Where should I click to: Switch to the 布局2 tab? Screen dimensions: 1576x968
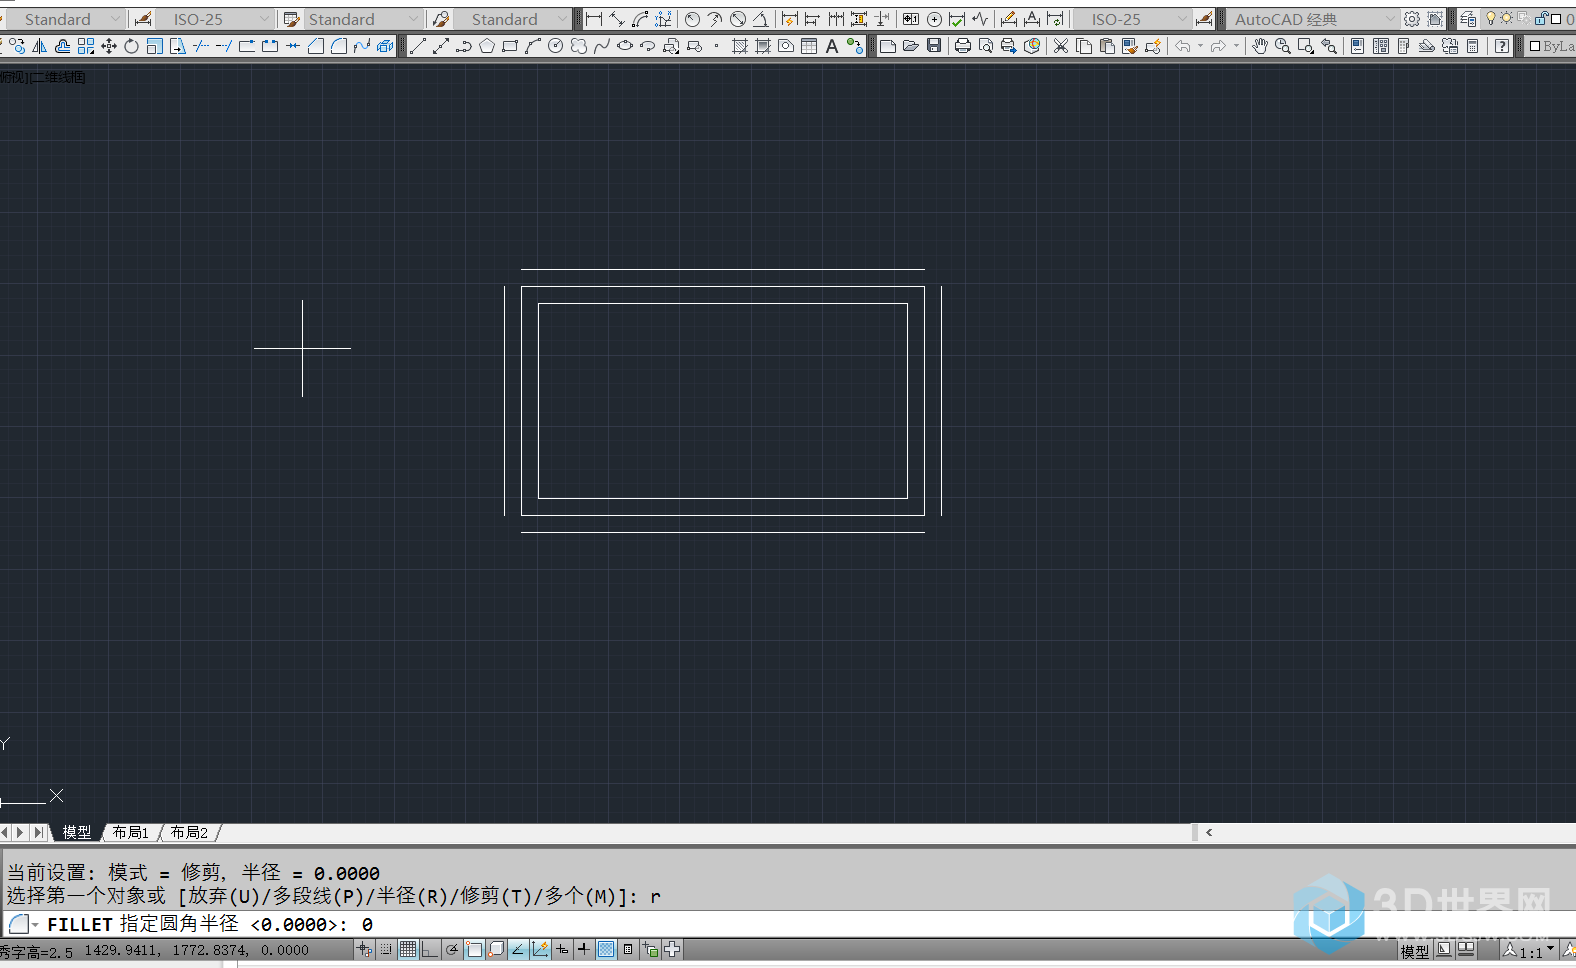point(189,832)
